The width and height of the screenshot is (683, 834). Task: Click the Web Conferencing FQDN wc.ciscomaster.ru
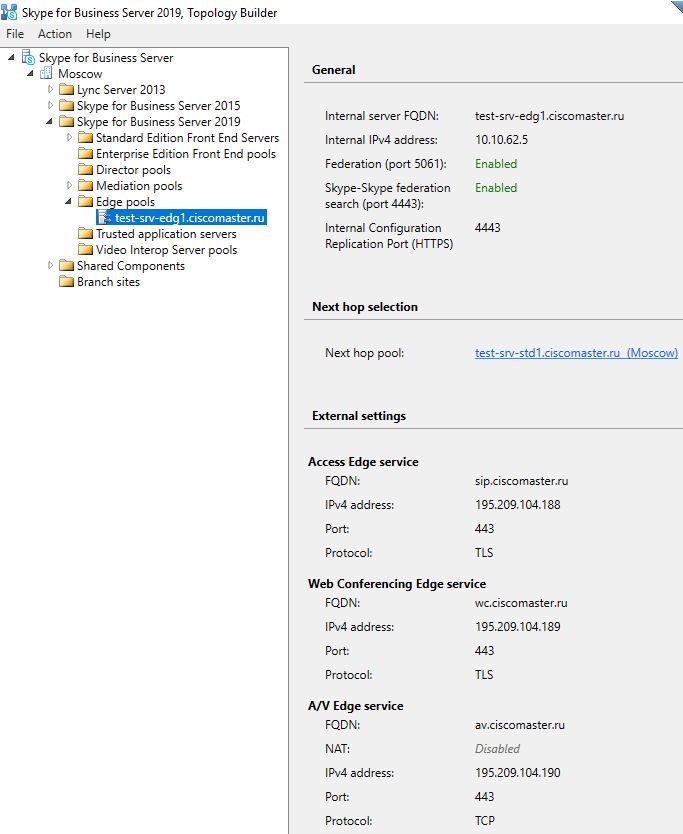coord(521,603)
